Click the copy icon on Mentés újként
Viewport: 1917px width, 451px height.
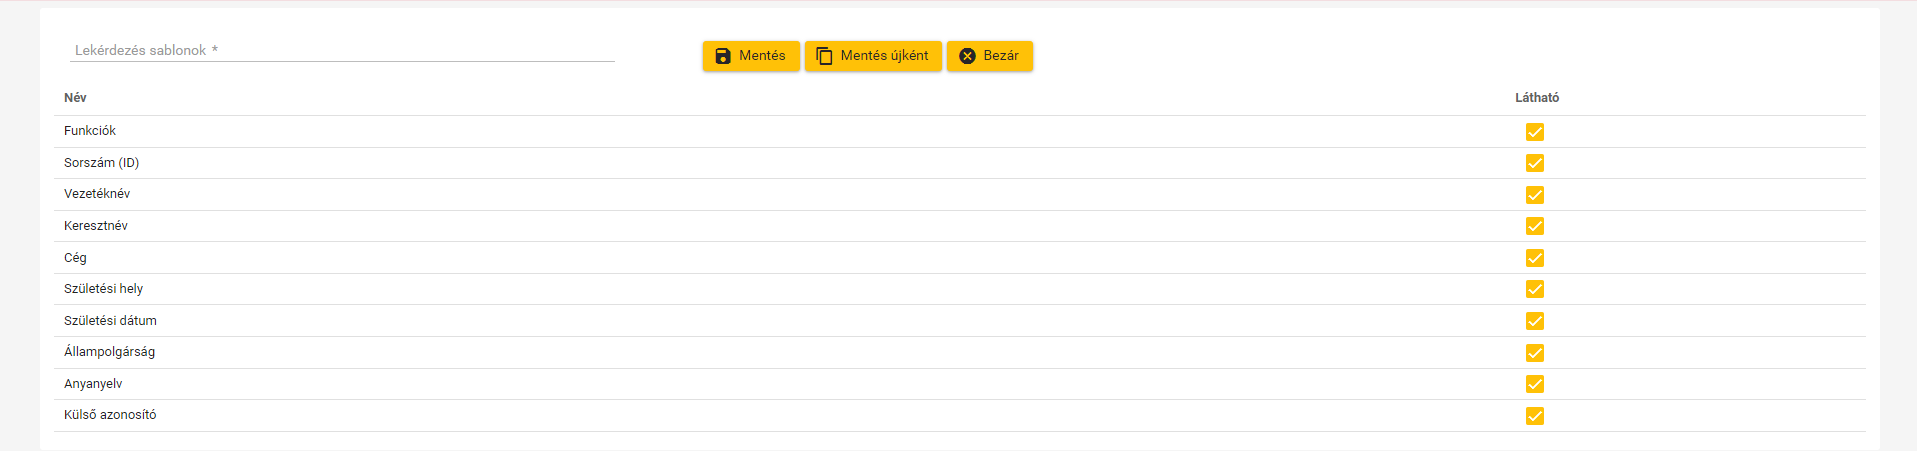pos(824,56)
